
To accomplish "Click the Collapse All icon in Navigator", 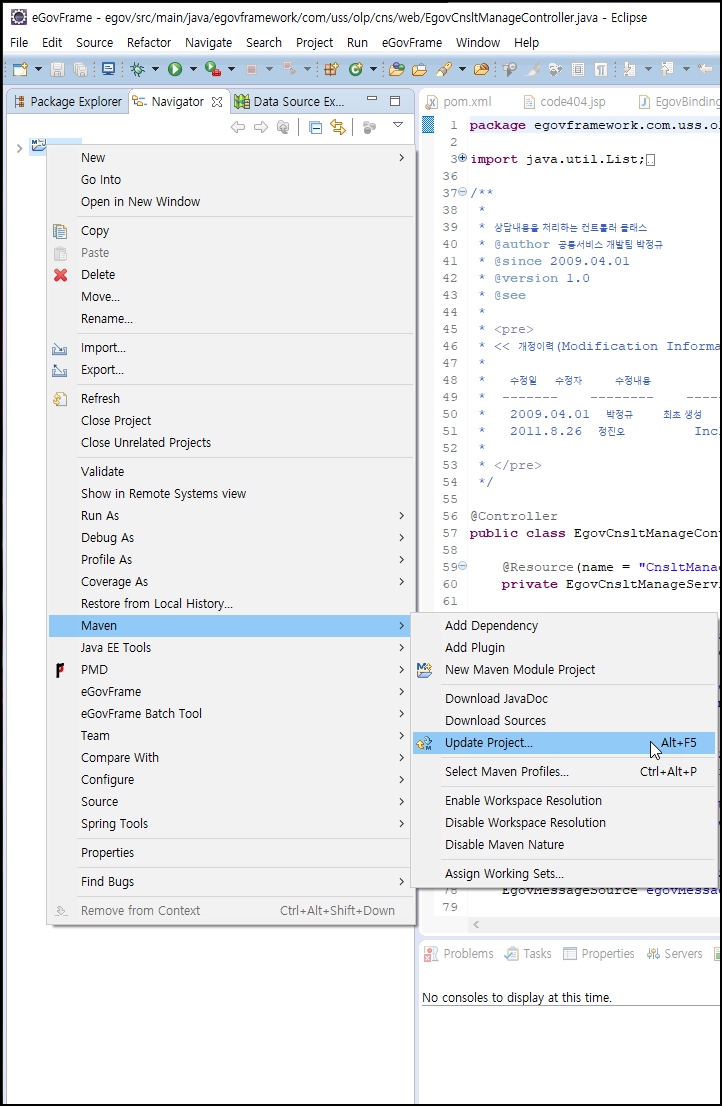I will tap(316, 127).
